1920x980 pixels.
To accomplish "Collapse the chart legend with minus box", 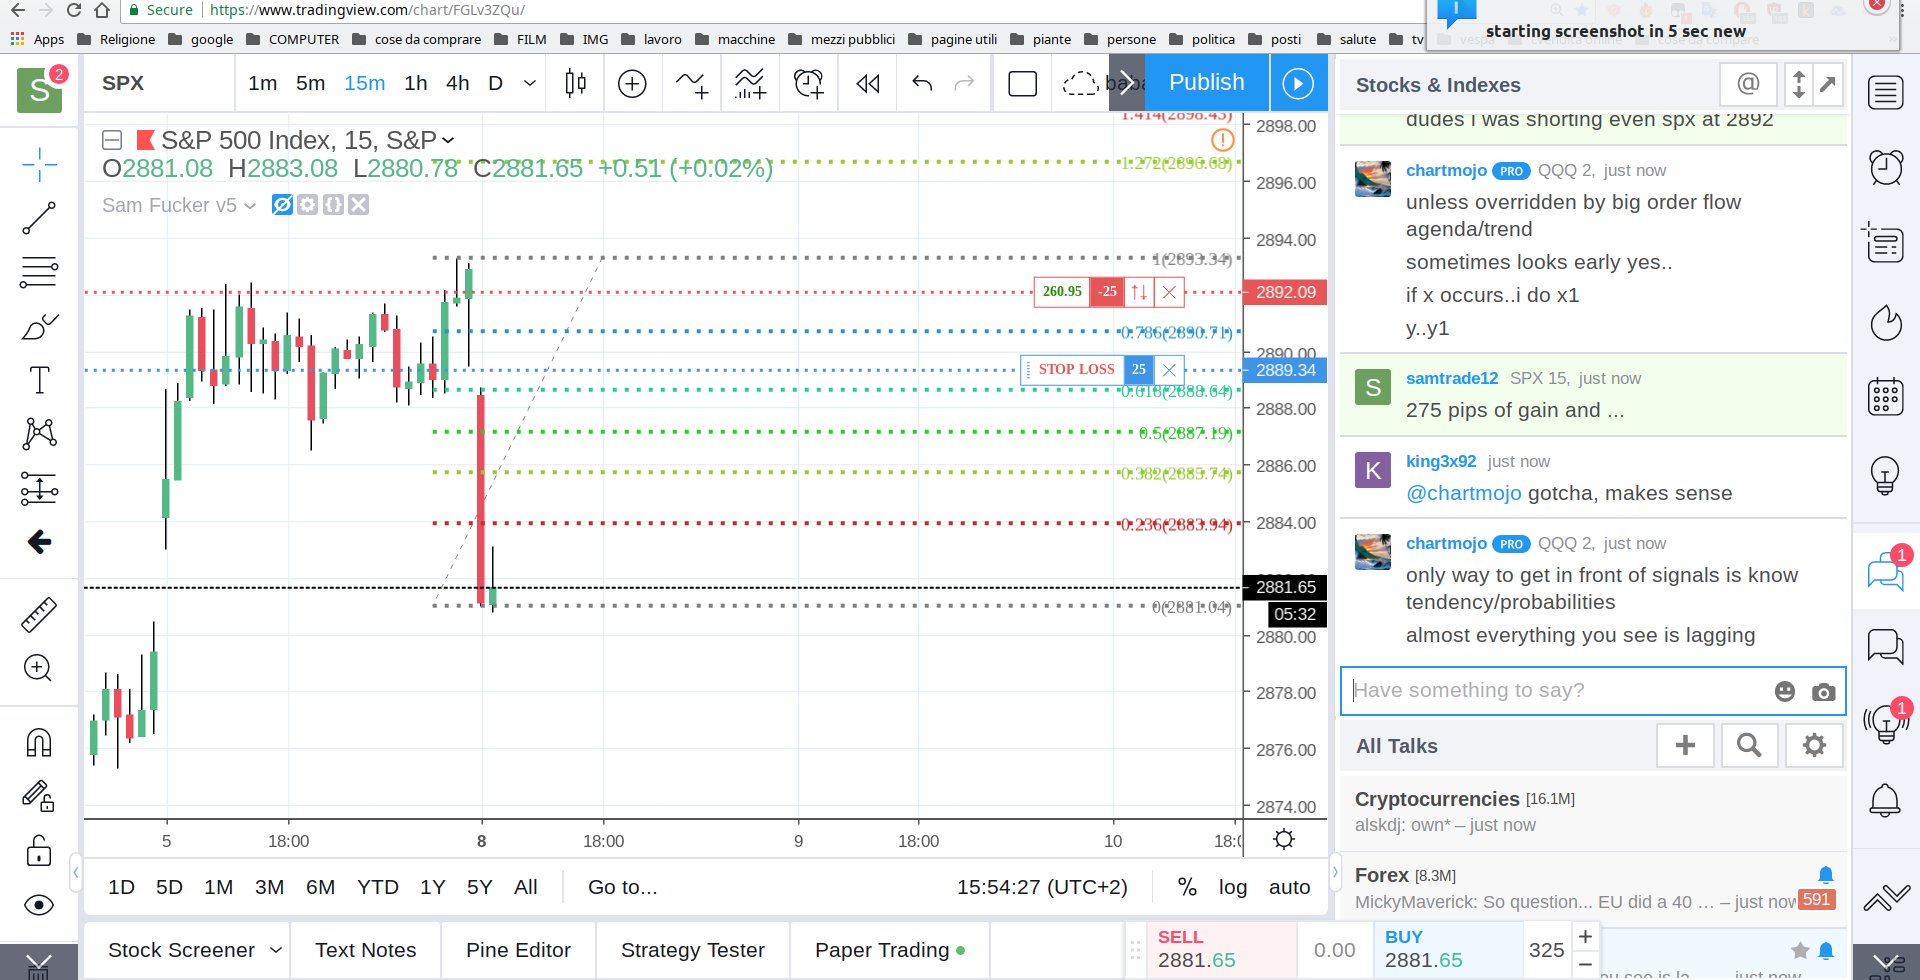I will [x=112, y=140].
